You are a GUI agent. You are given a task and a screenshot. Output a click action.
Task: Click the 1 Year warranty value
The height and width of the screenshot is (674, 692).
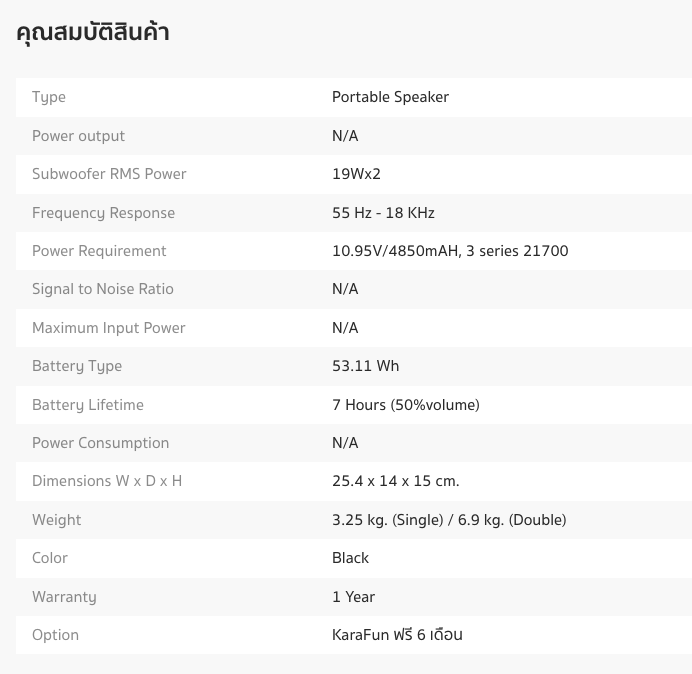(x=353, y=597)
